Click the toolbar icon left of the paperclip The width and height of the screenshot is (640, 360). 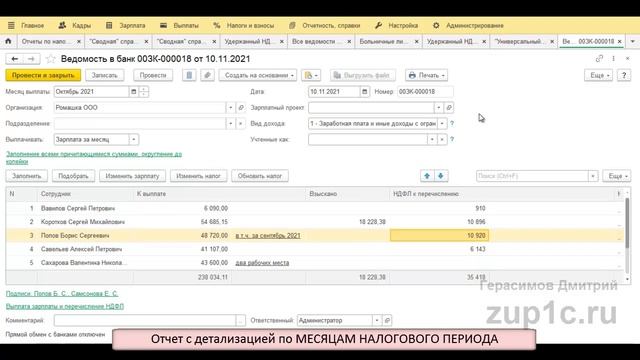pyautogui.click(x=189, y=76)
